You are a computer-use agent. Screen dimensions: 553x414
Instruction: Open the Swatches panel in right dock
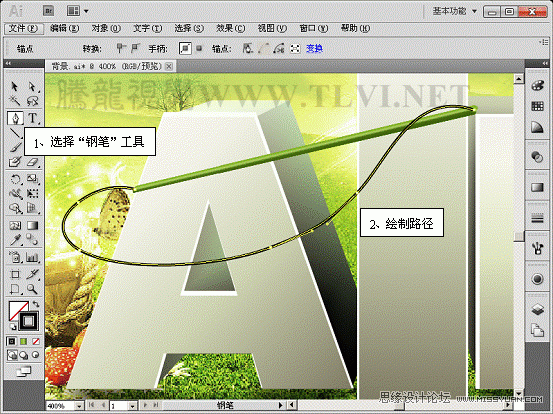click(x=537, y=106)
